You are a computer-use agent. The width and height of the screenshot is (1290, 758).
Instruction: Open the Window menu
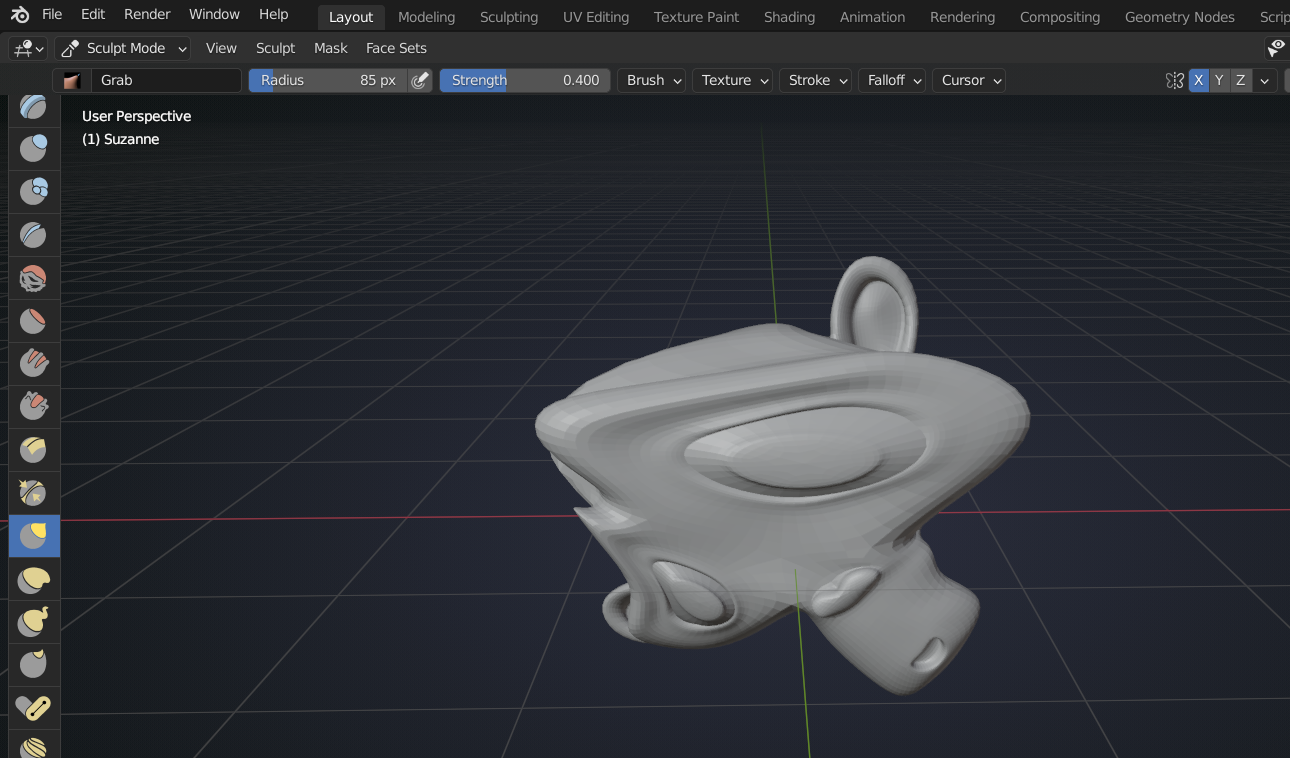214,14
